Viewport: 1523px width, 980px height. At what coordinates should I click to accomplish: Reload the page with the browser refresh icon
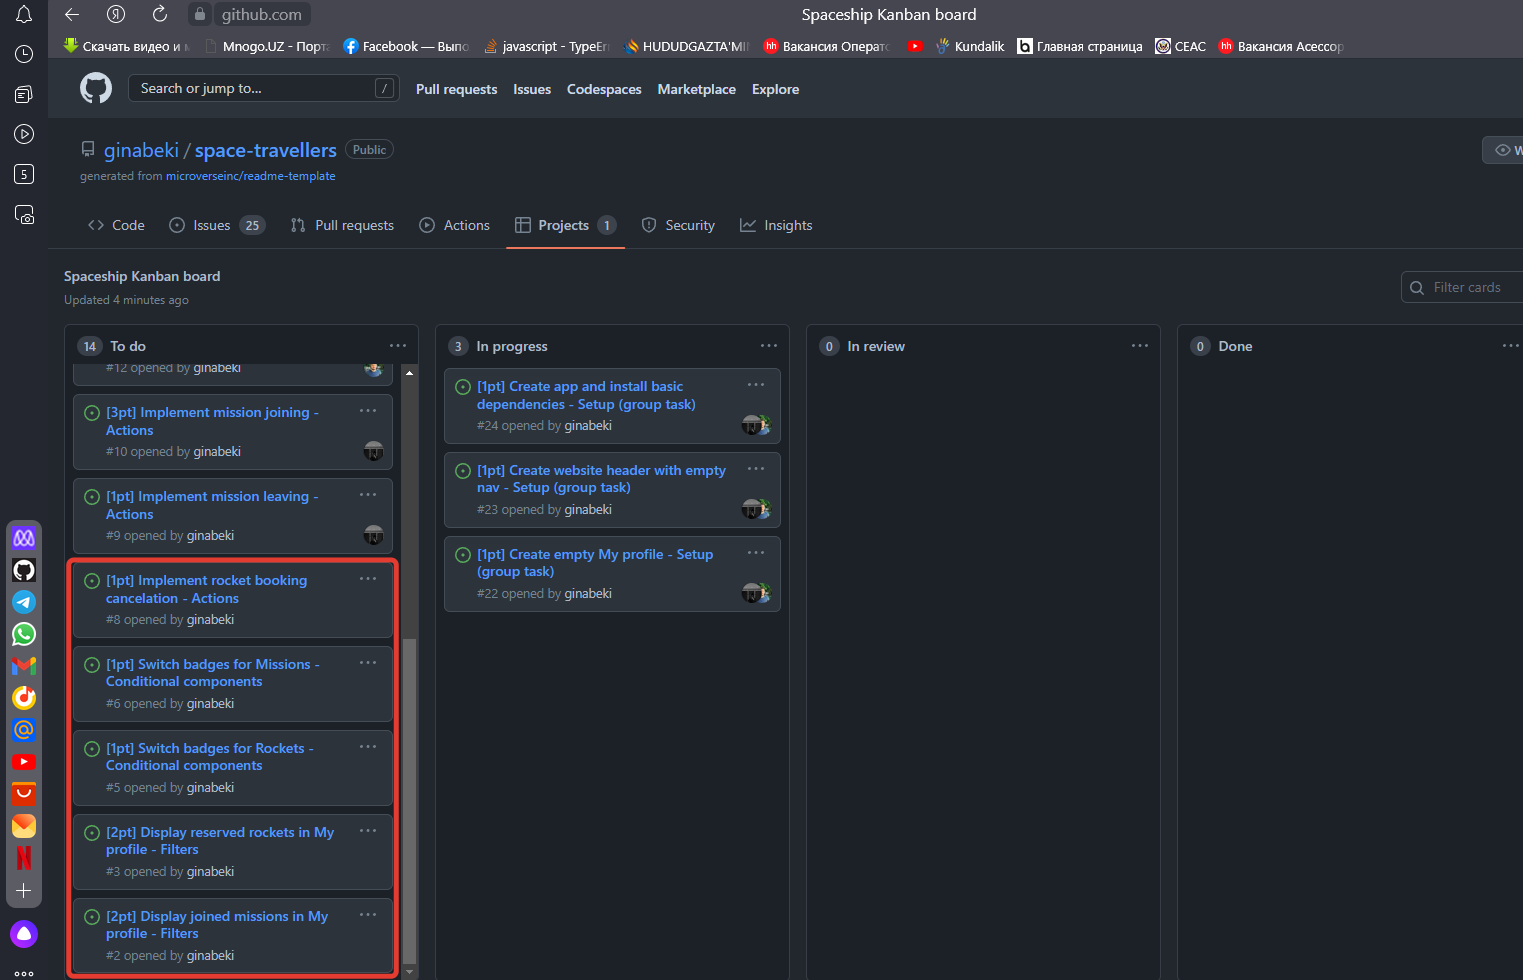162,14
